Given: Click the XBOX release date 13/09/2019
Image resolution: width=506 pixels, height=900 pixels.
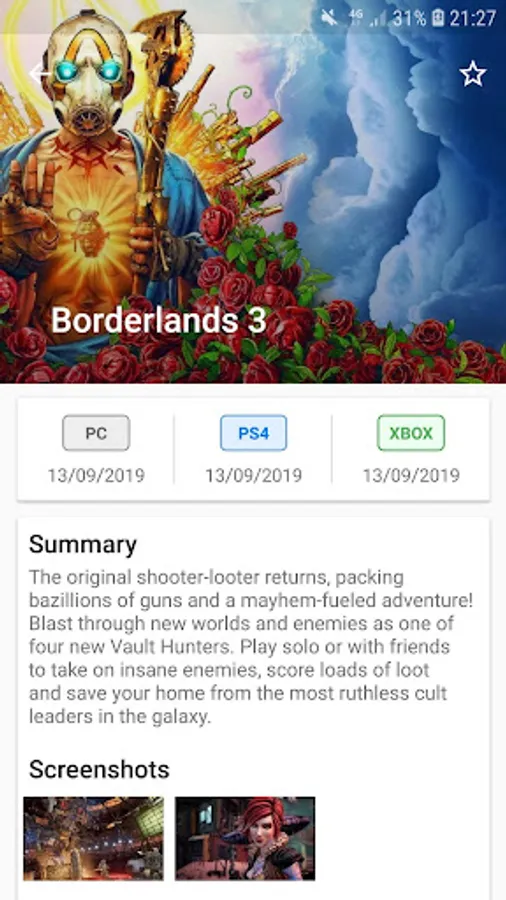Looking at the screenshot, I should 411,475.
